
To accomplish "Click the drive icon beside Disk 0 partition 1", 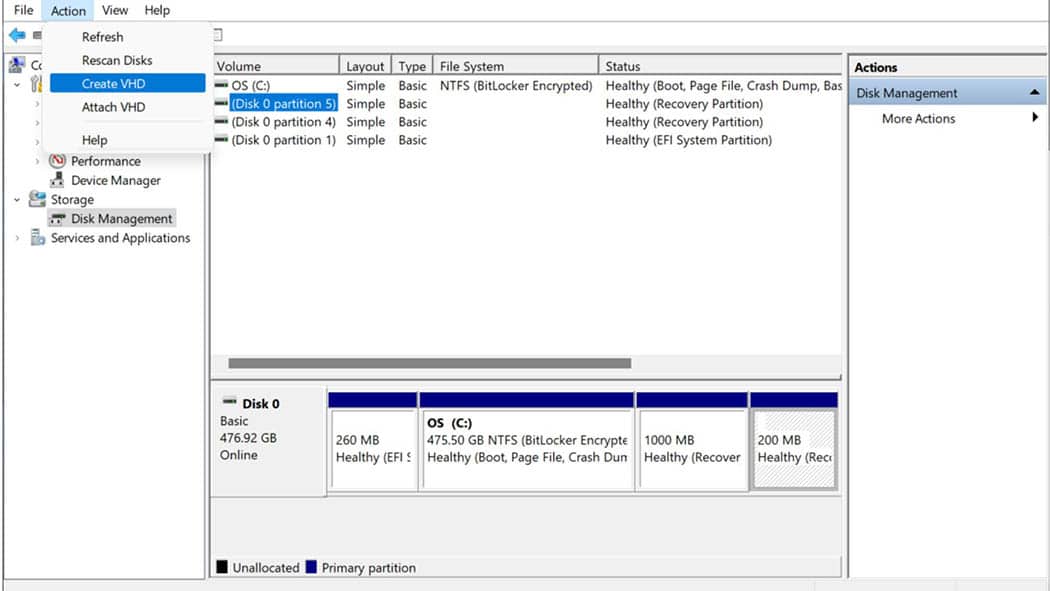I will pos(221,139).
